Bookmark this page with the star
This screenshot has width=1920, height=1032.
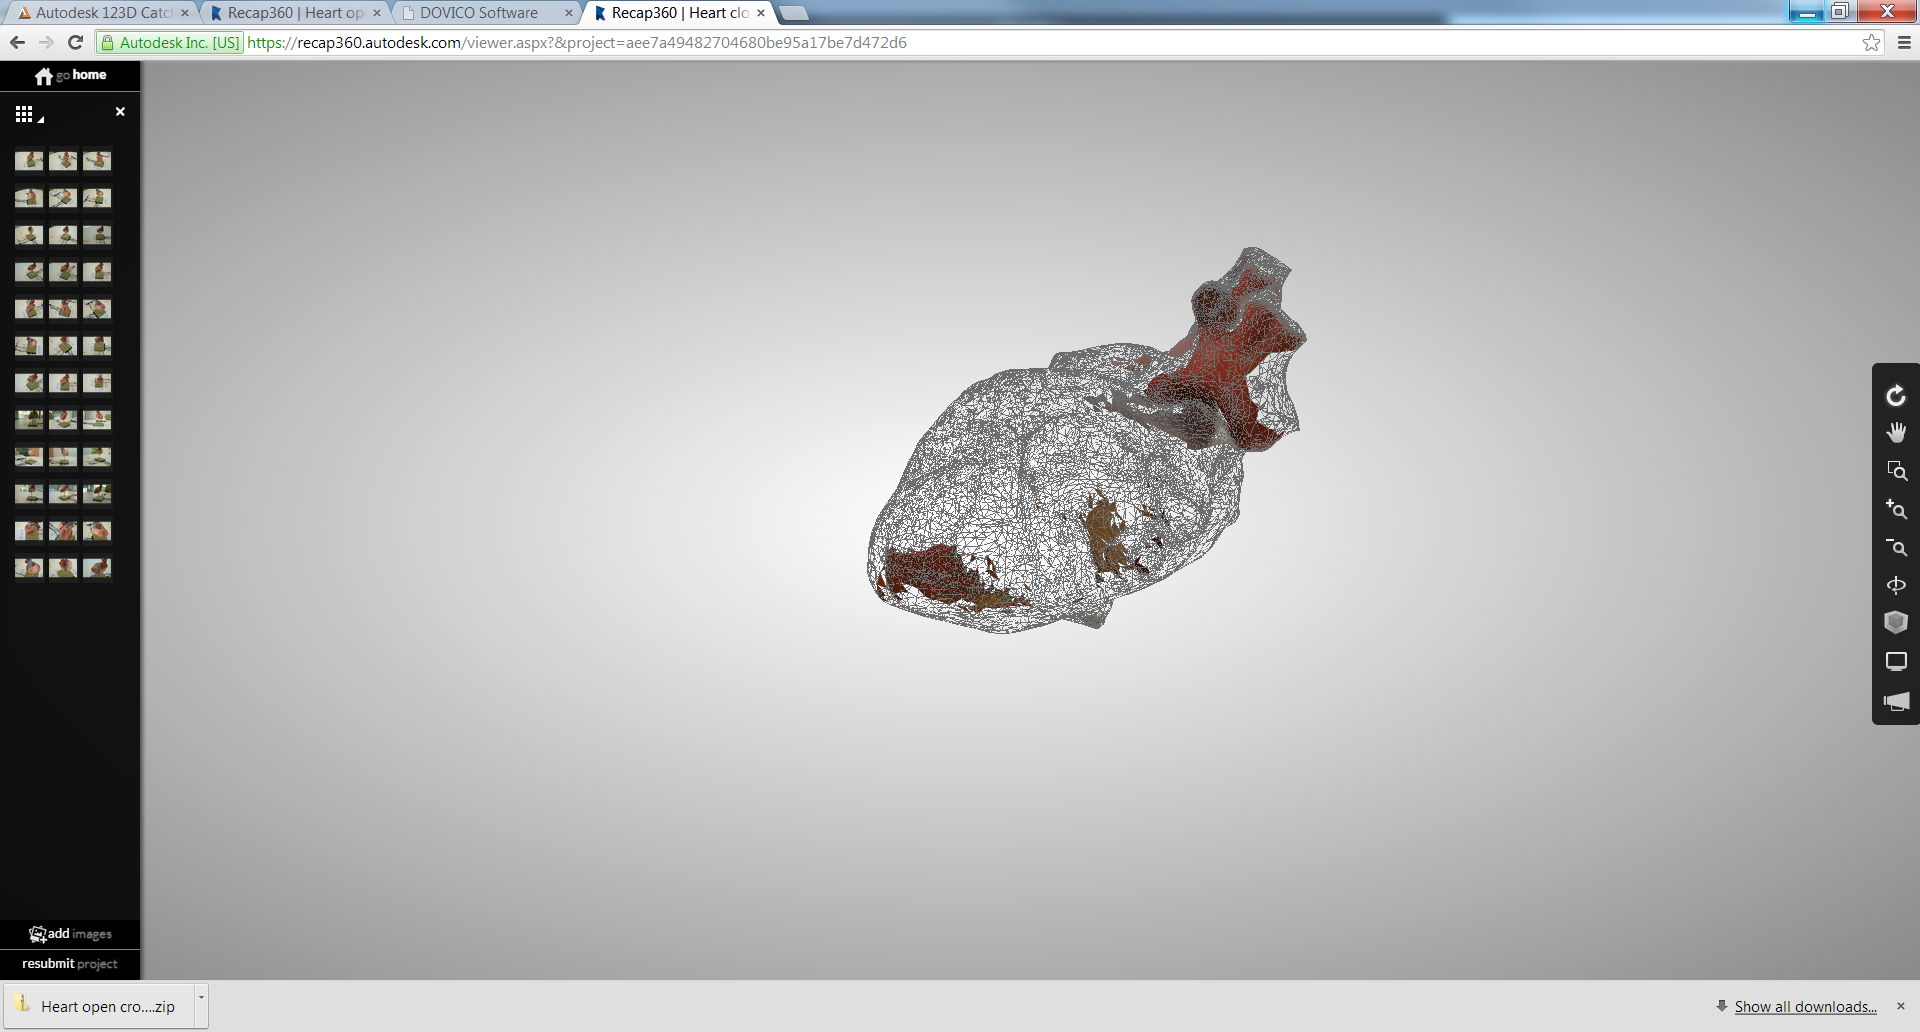(1871, 42)
